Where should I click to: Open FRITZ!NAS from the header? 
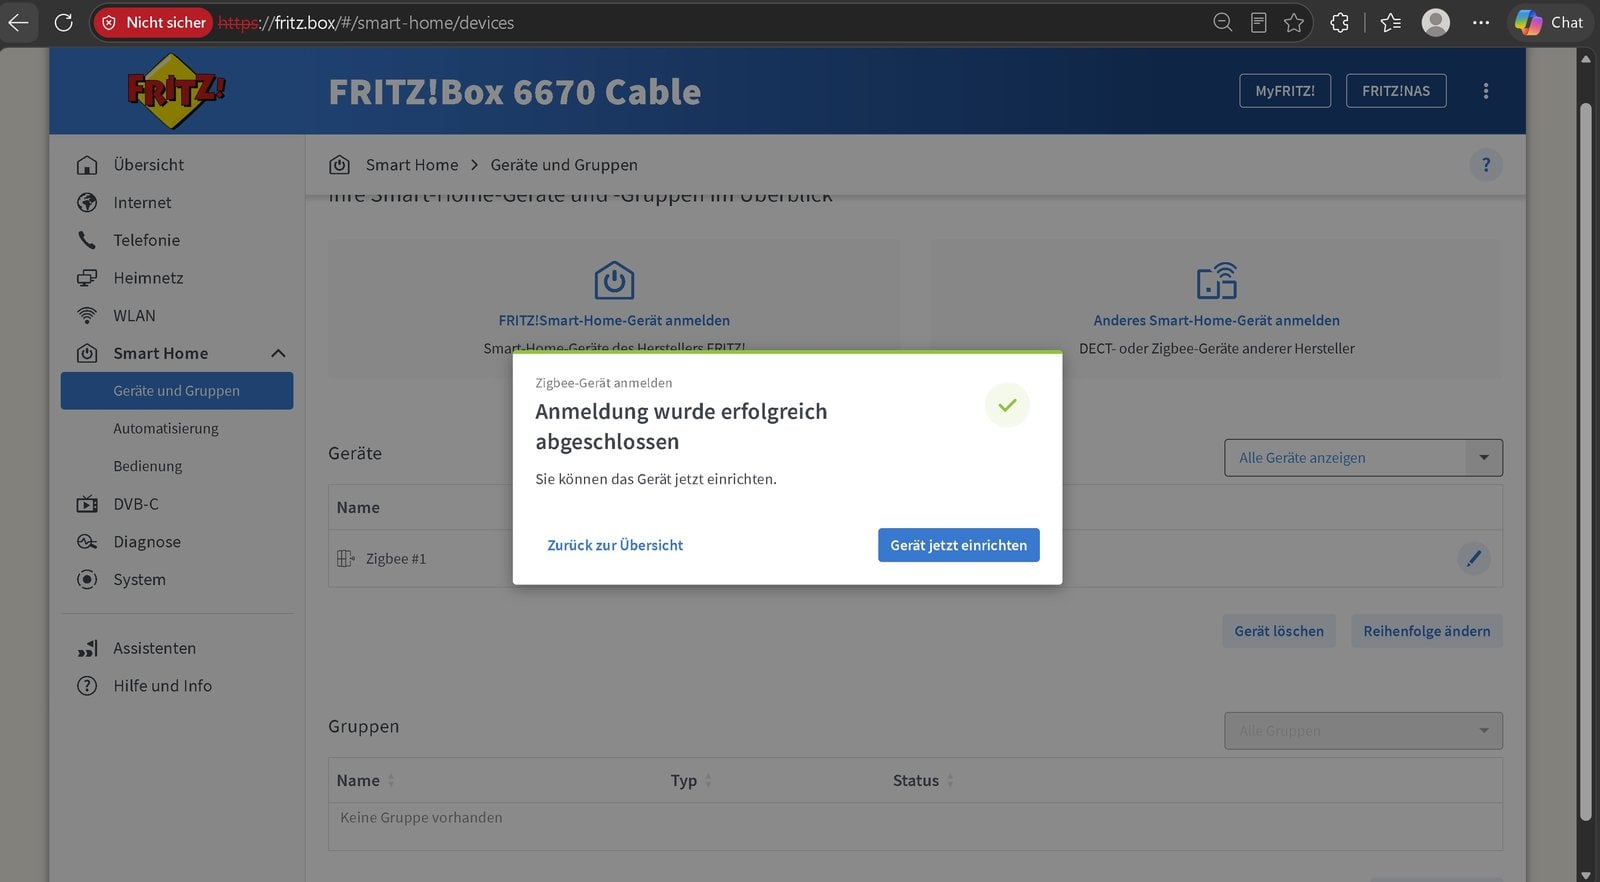(1396, 91)
